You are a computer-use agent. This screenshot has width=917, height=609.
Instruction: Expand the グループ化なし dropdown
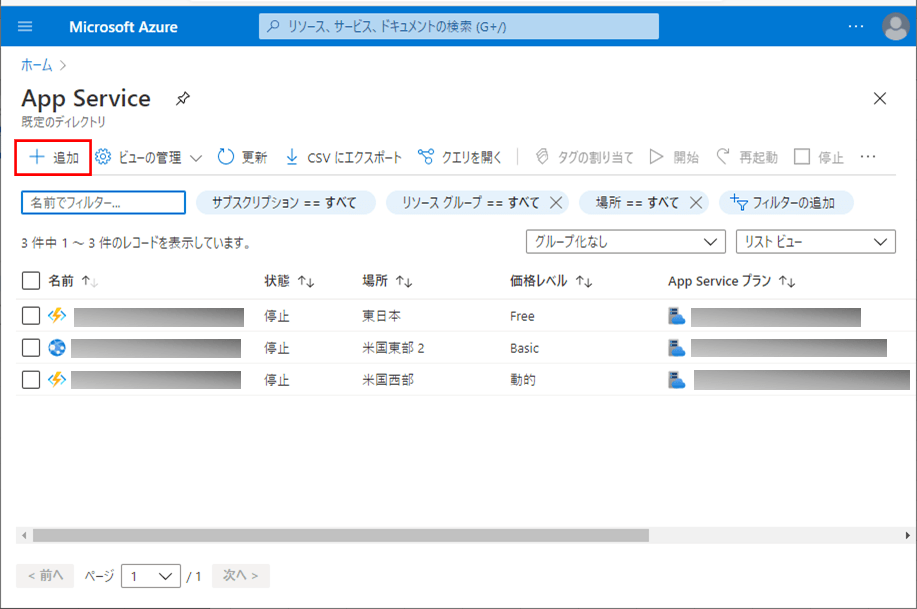pos(625,241)
